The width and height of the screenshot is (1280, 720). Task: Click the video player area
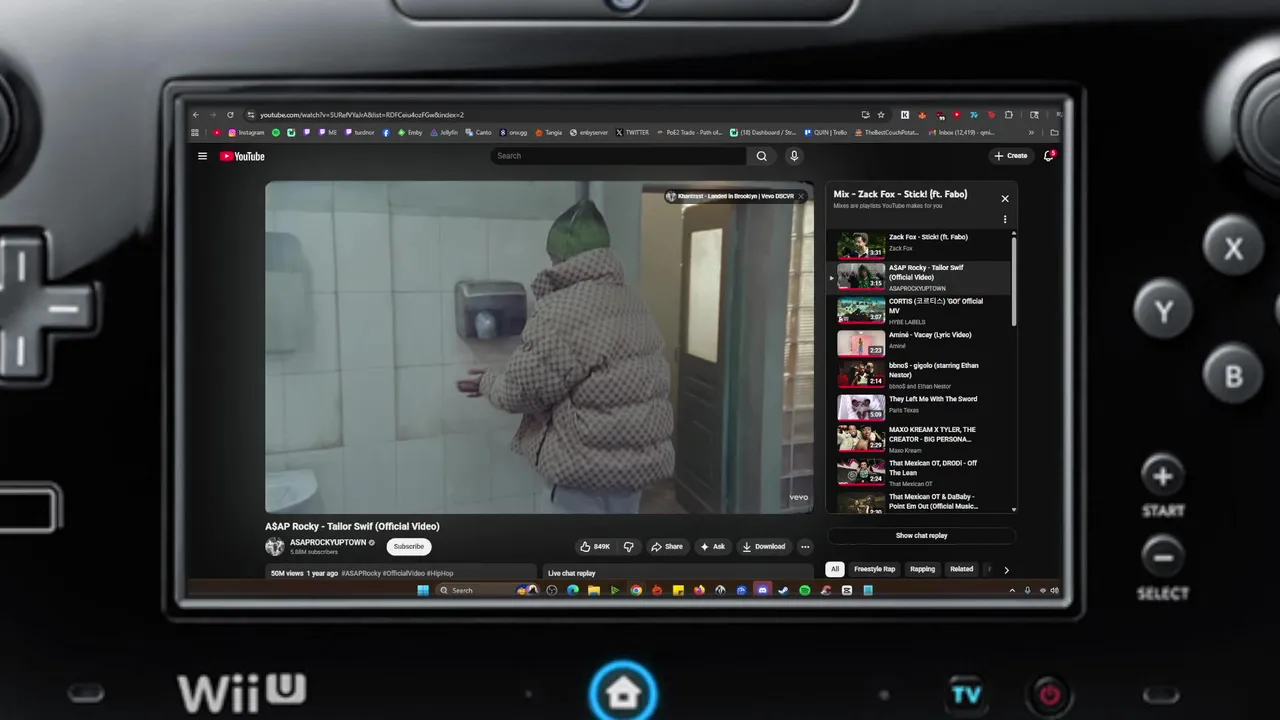(539, 347)
